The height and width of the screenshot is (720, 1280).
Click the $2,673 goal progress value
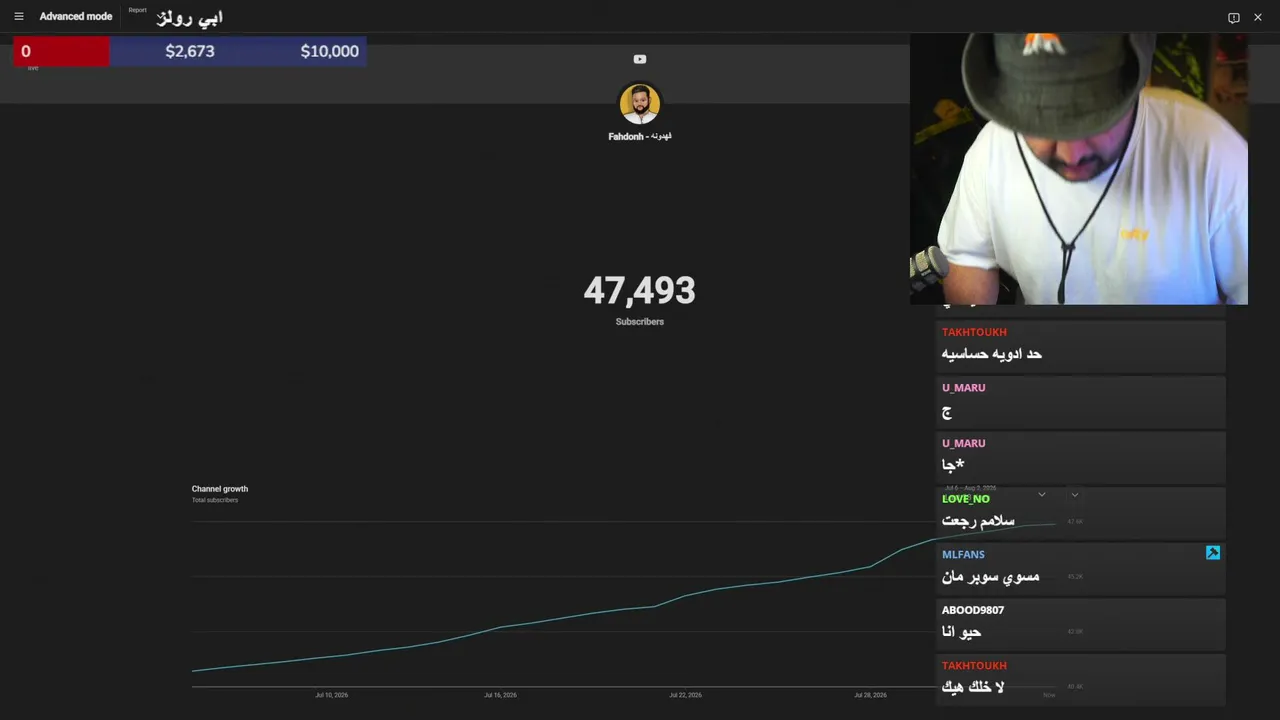(x=190, y=51)
